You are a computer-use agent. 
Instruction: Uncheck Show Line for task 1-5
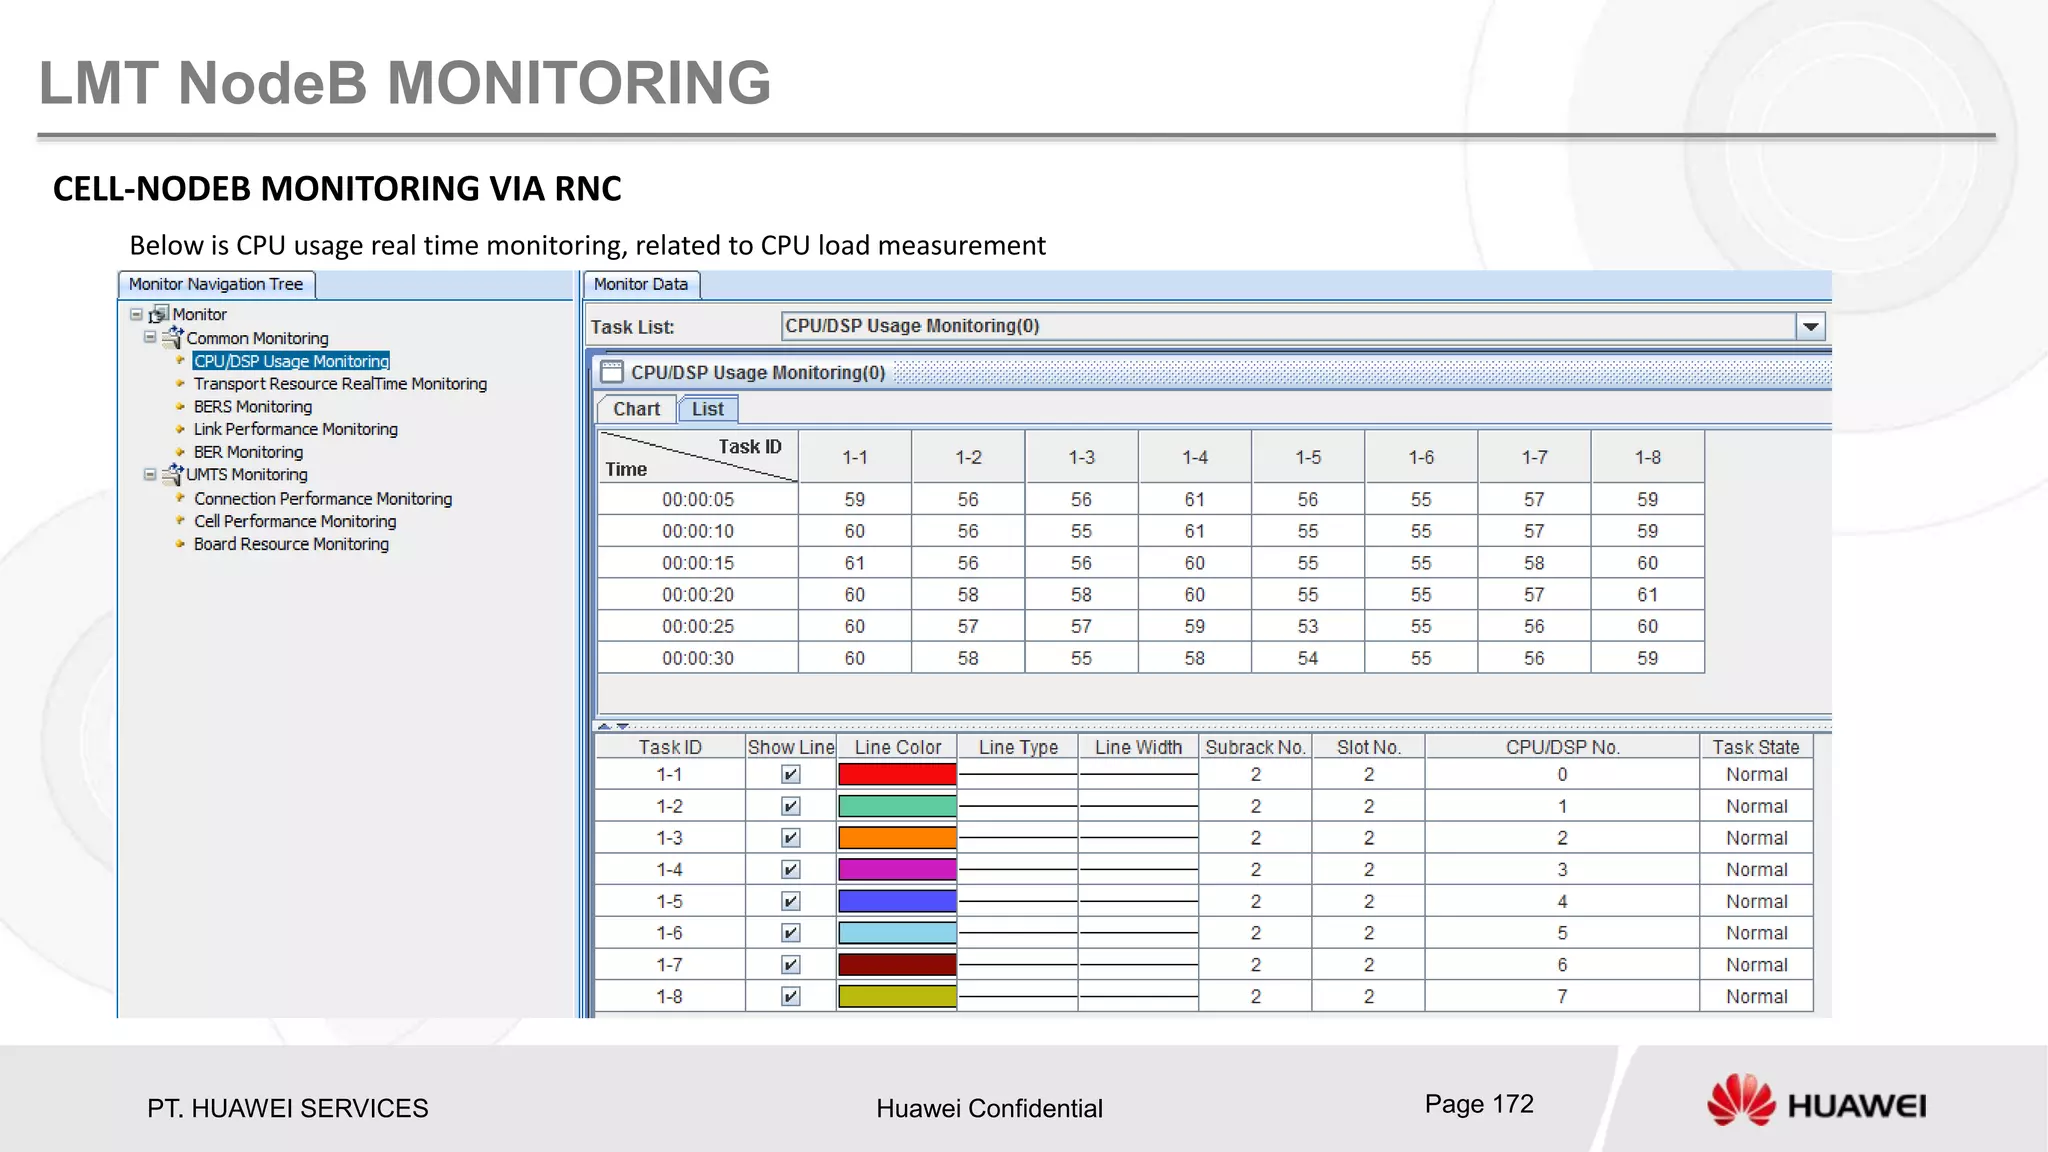[790, 902]
